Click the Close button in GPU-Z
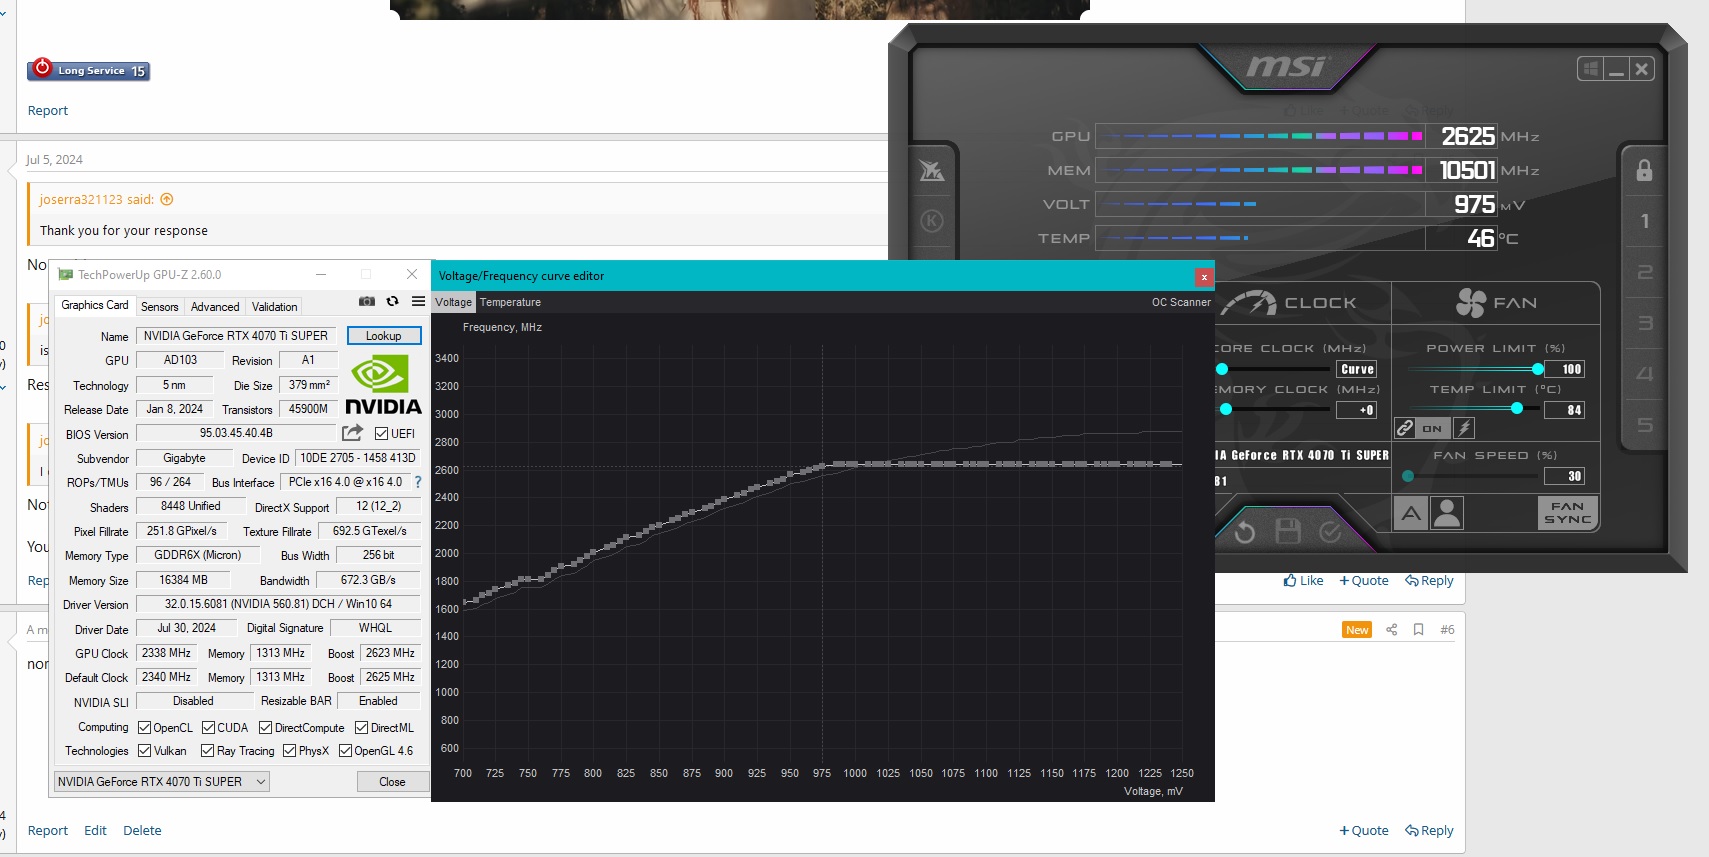Image resolution: width=1709 pixels, height=857 pixels. point(392,782)
